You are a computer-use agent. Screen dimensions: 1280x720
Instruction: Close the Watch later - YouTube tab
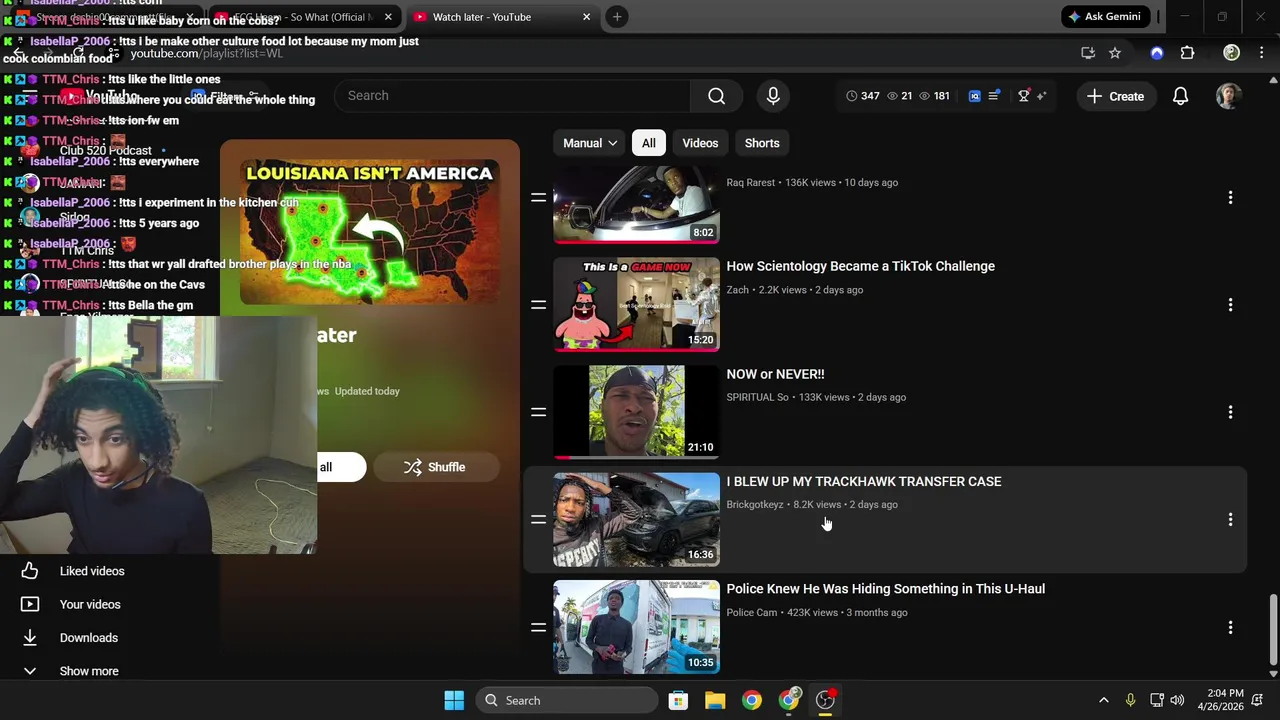[x=586, y=17]
